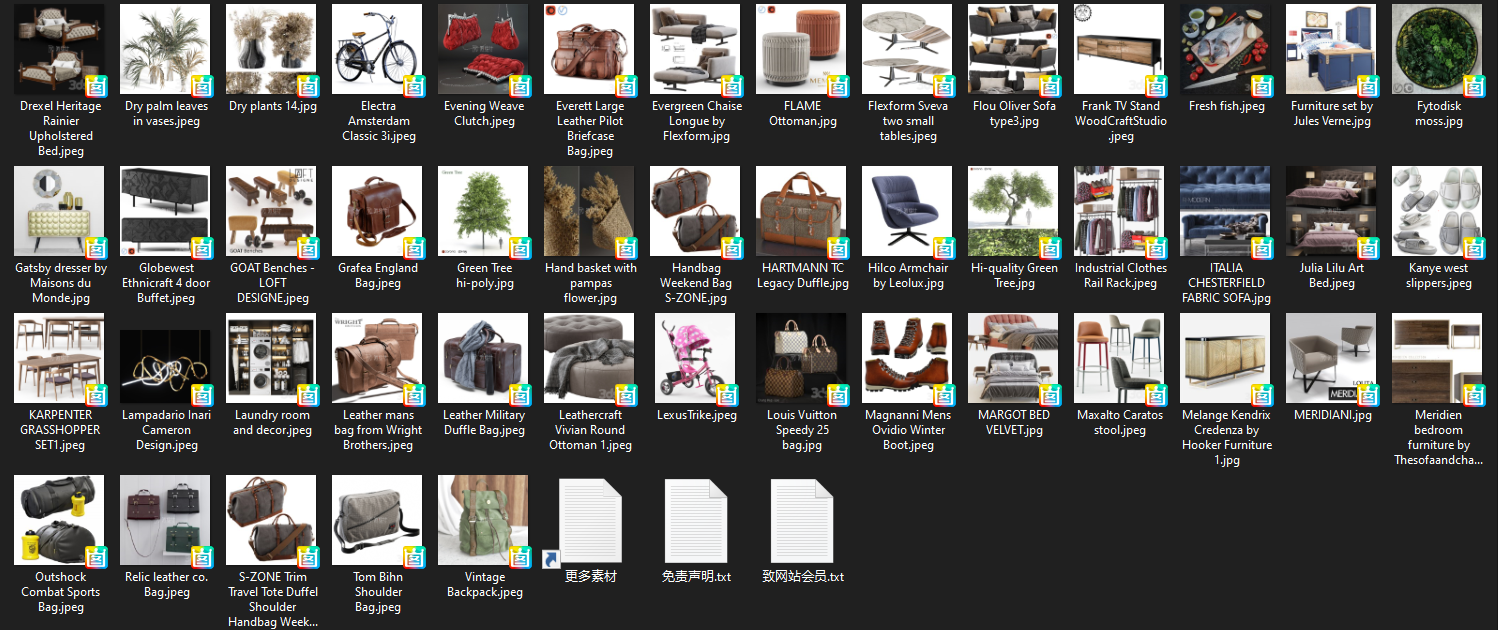Image resolution: width=1498 pixels, height=630 pixels.
Task: Choose the MARGOT BED VELVET.jpg file
Action: click(x=1014, y=358)
